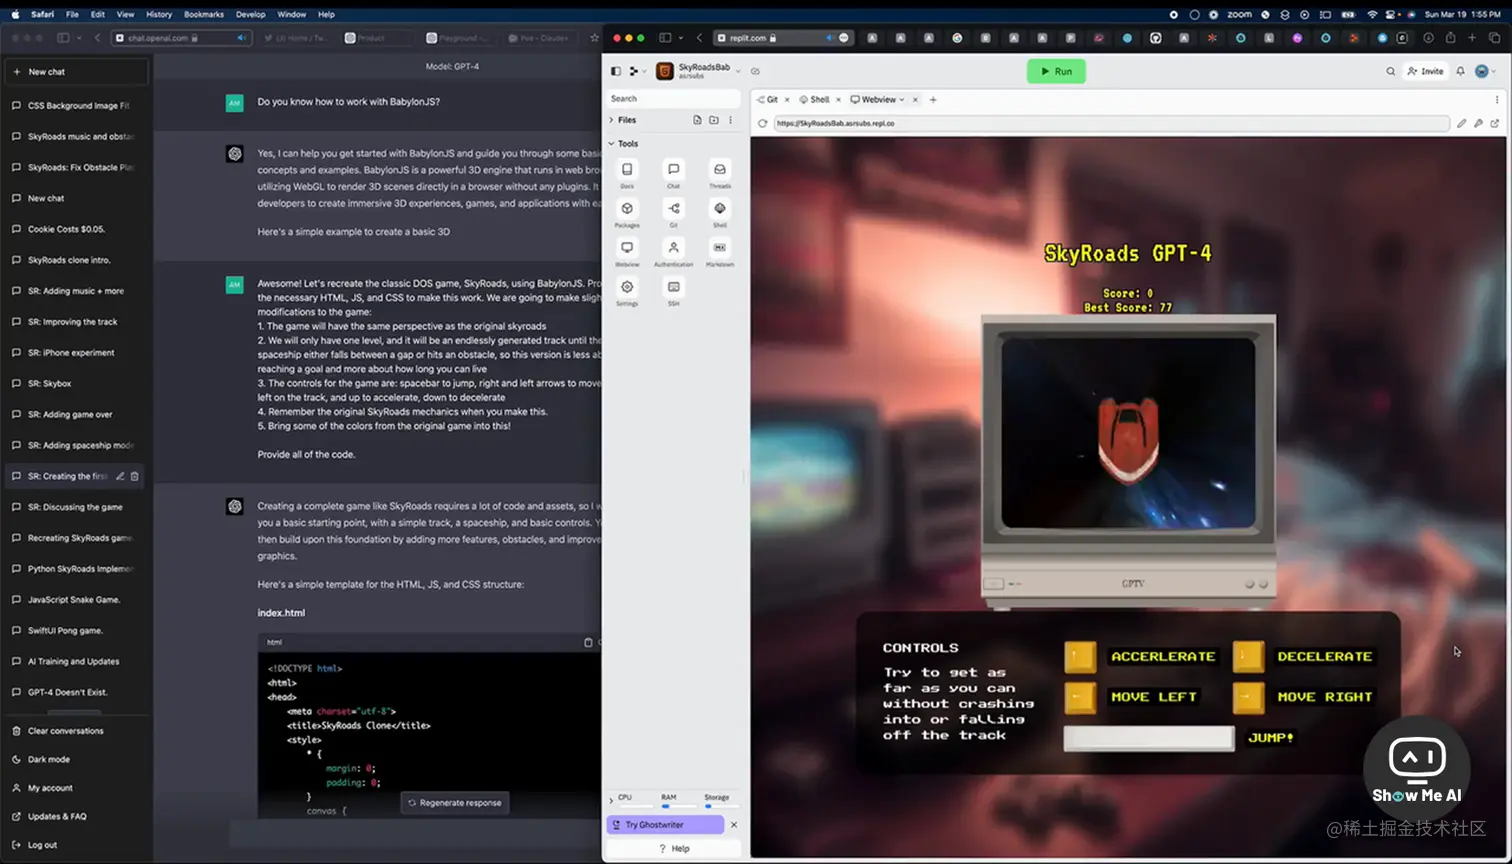
Task: Open Replit notifications bell
Action: coord(1460,71)
